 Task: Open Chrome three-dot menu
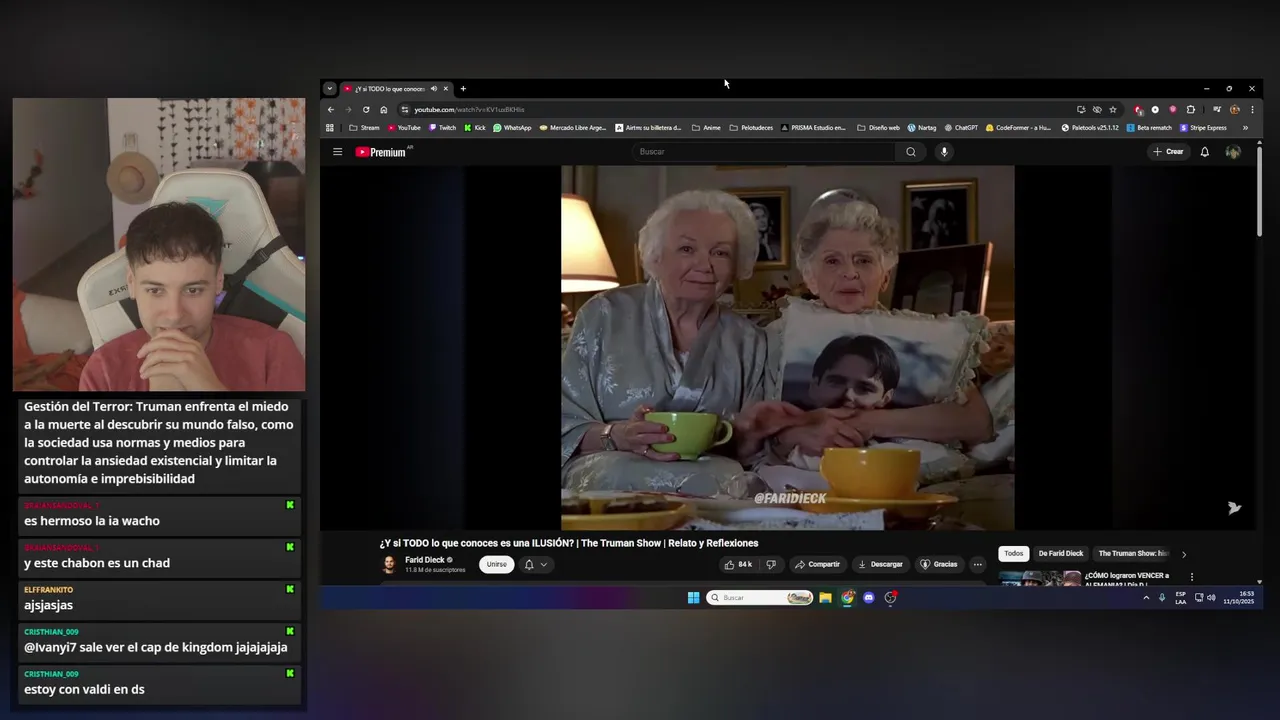[x=1252, y=110]
